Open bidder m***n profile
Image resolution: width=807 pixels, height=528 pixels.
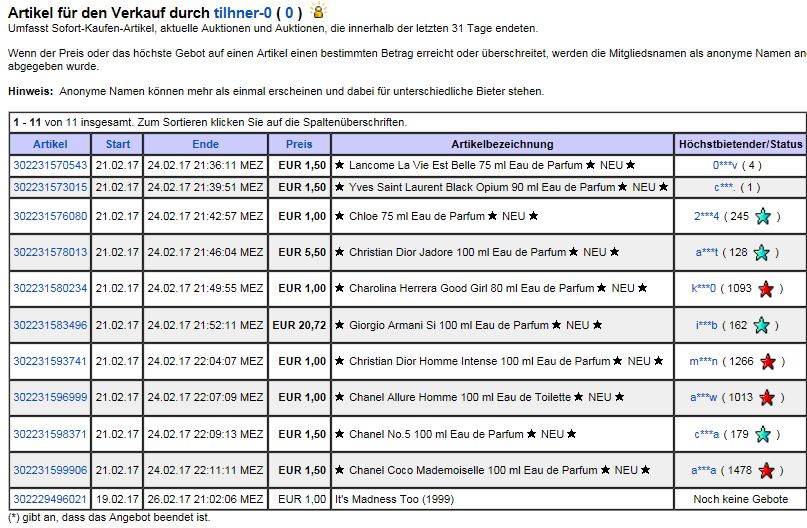click(x=703, y=361)
